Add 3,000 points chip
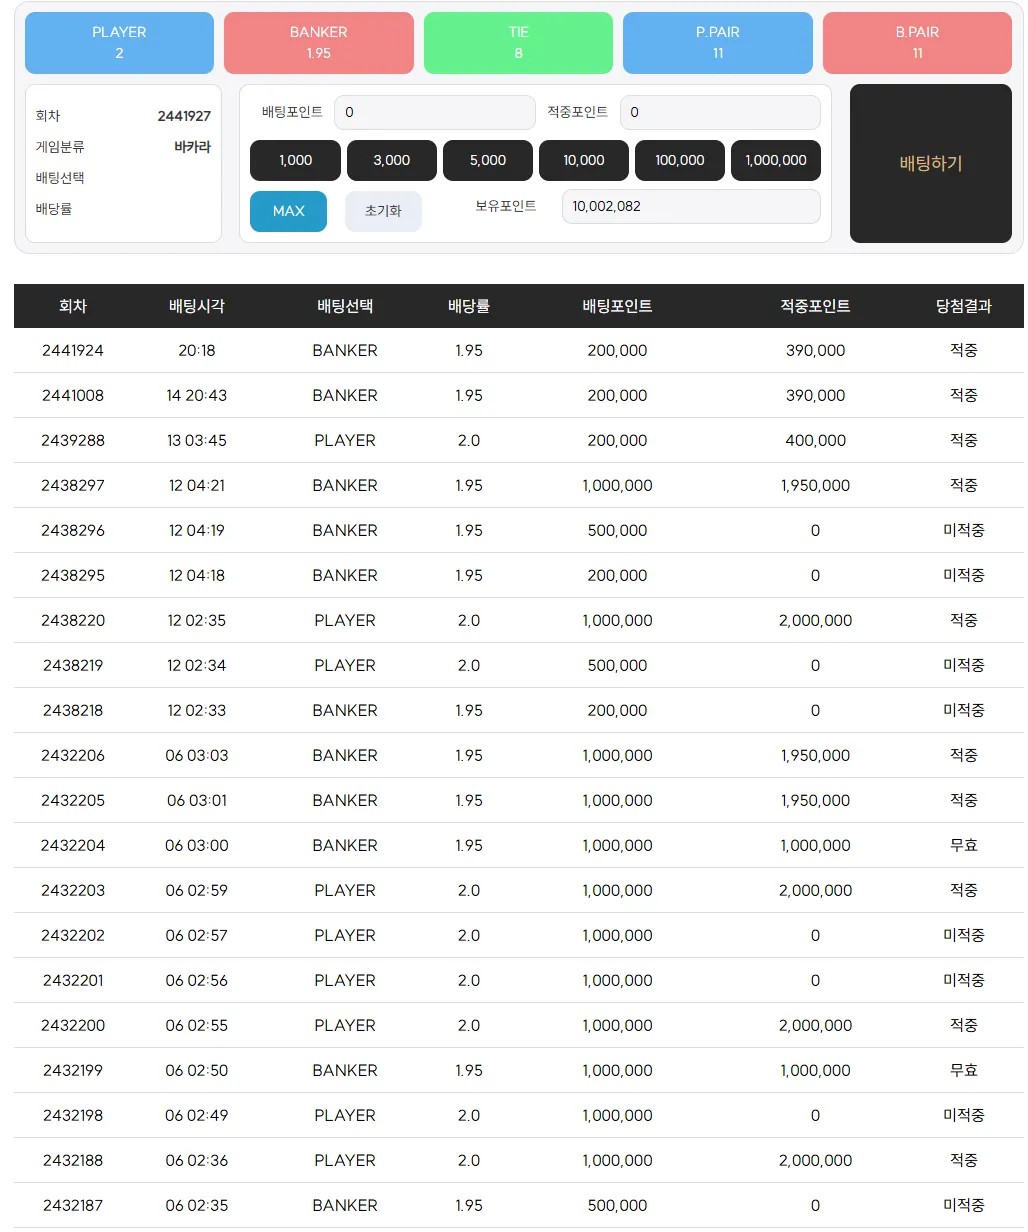The width and height of the screenshot is (1028, 1232). click(x=392, y=160)
